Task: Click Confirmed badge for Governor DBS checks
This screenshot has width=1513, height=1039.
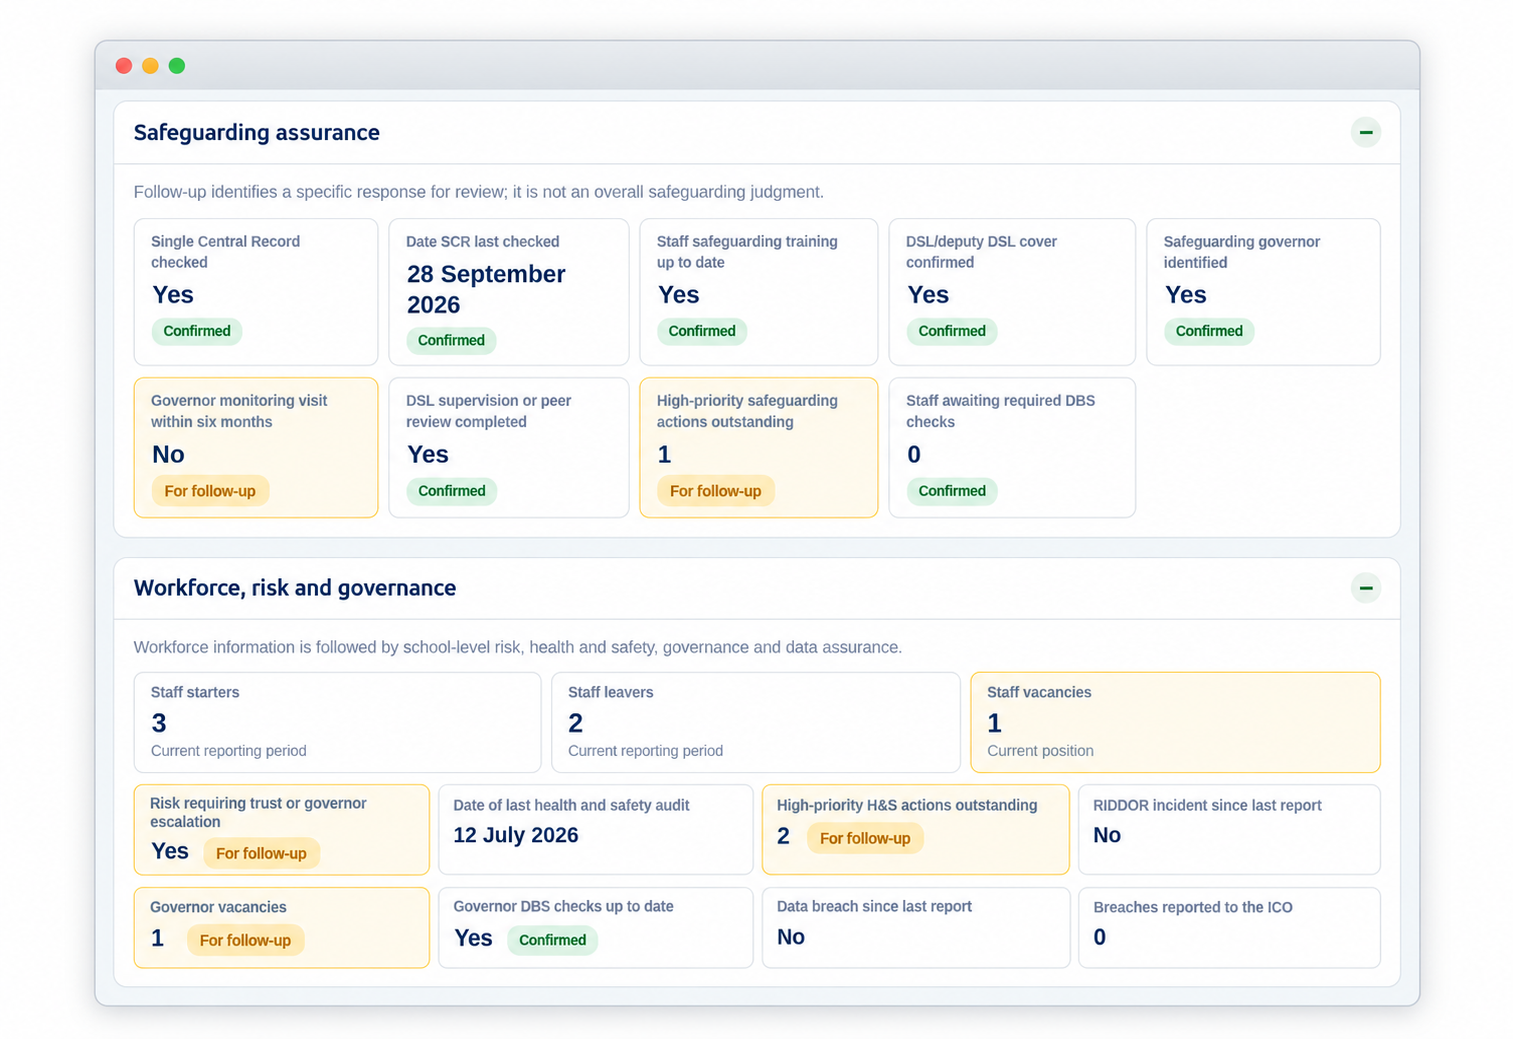Action: tap(552, 940)
